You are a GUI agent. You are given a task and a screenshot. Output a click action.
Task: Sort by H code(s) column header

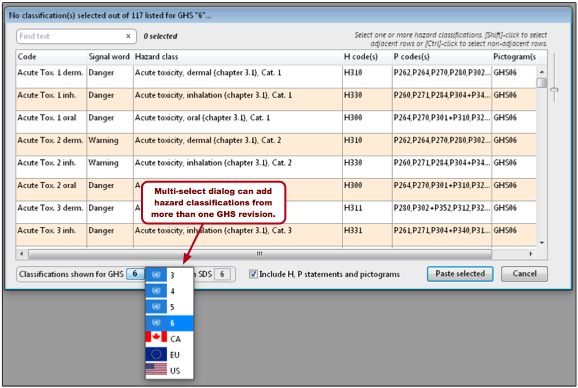(x=367, y=57)
